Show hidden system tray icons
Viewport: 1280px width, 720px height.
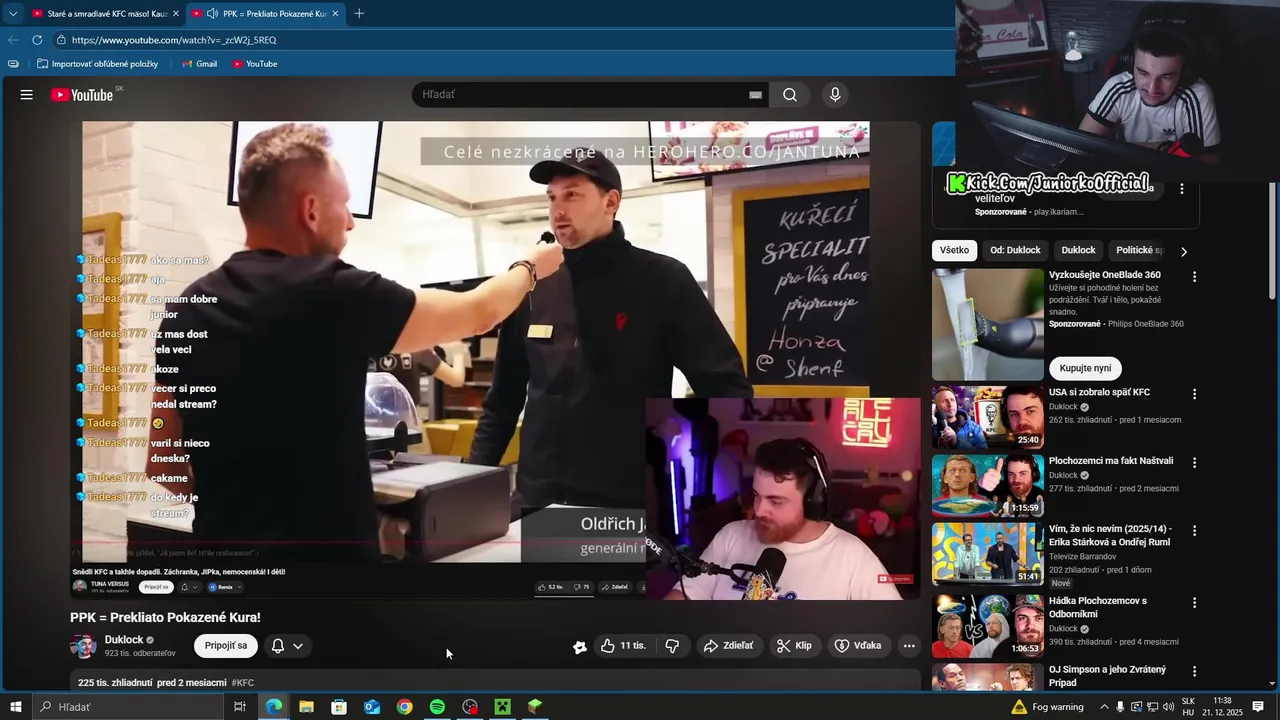pyautogui.click(x=1104, y=707)
